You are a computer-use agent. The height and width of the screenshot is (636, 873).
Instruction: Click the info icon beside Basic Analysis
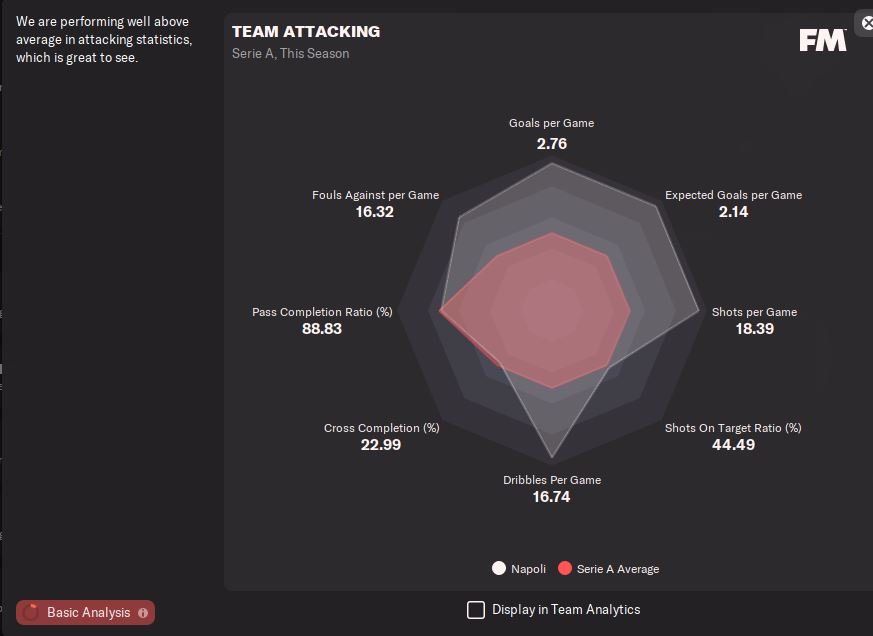tap(143, 613)
